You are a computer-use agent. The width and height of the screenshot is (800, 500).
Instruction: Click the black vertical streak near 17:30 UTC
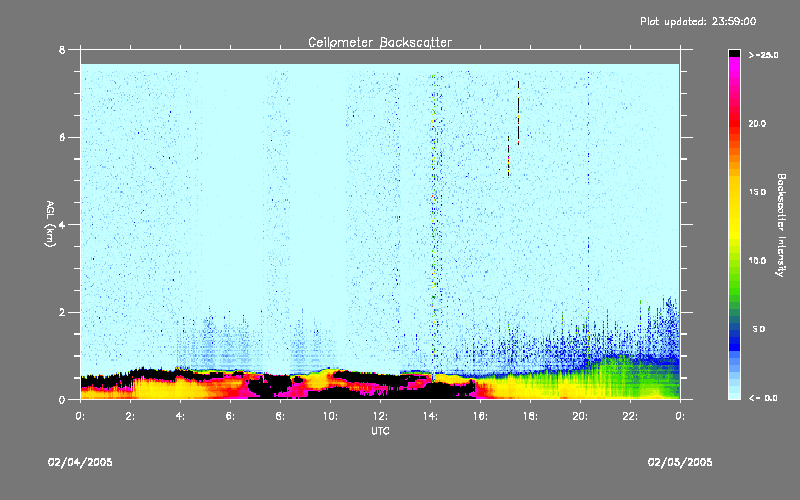(x=518, y=112)
